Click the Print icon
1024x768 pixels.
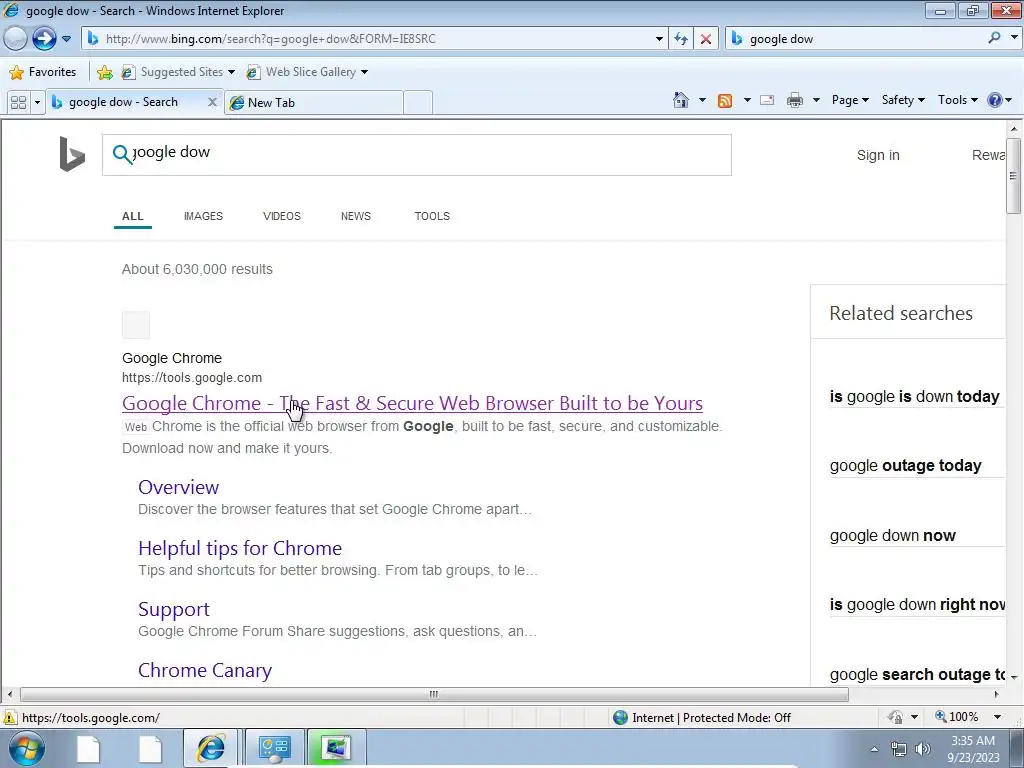[x=795, y=100]
